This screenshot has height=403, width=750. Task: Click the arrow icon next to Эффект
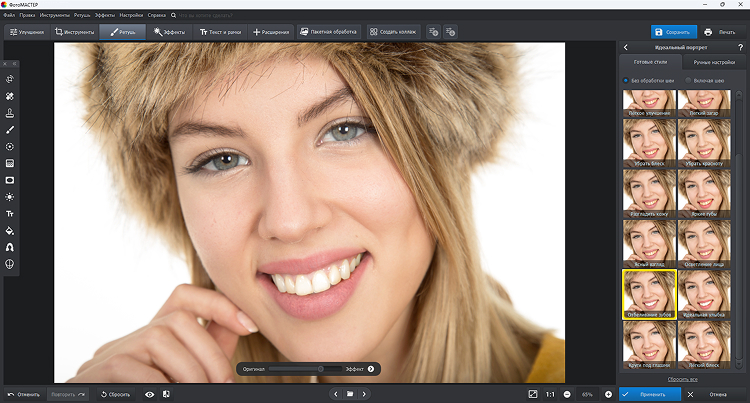(x=371, y=369)
